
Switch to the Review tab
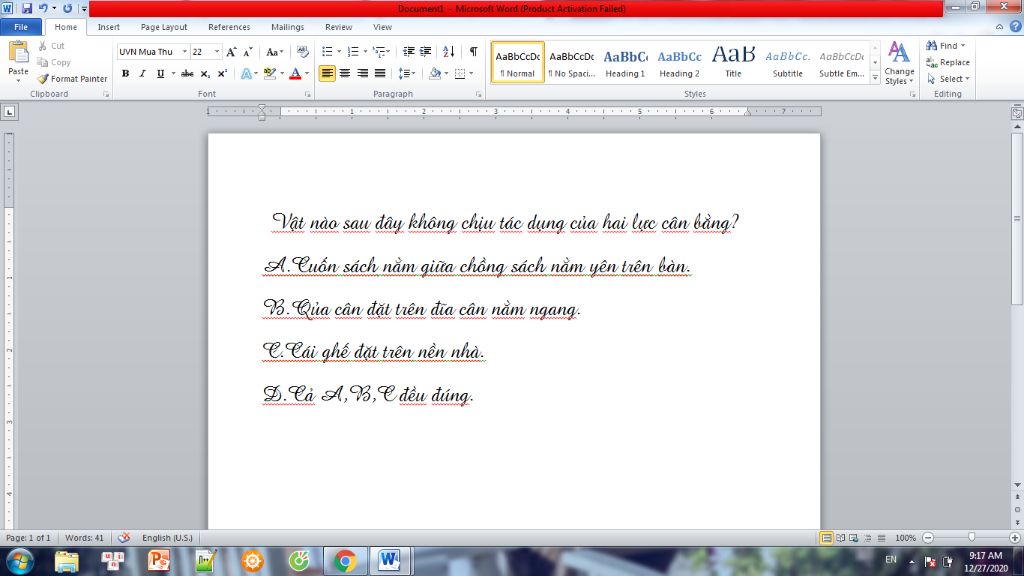click(338, 27)
